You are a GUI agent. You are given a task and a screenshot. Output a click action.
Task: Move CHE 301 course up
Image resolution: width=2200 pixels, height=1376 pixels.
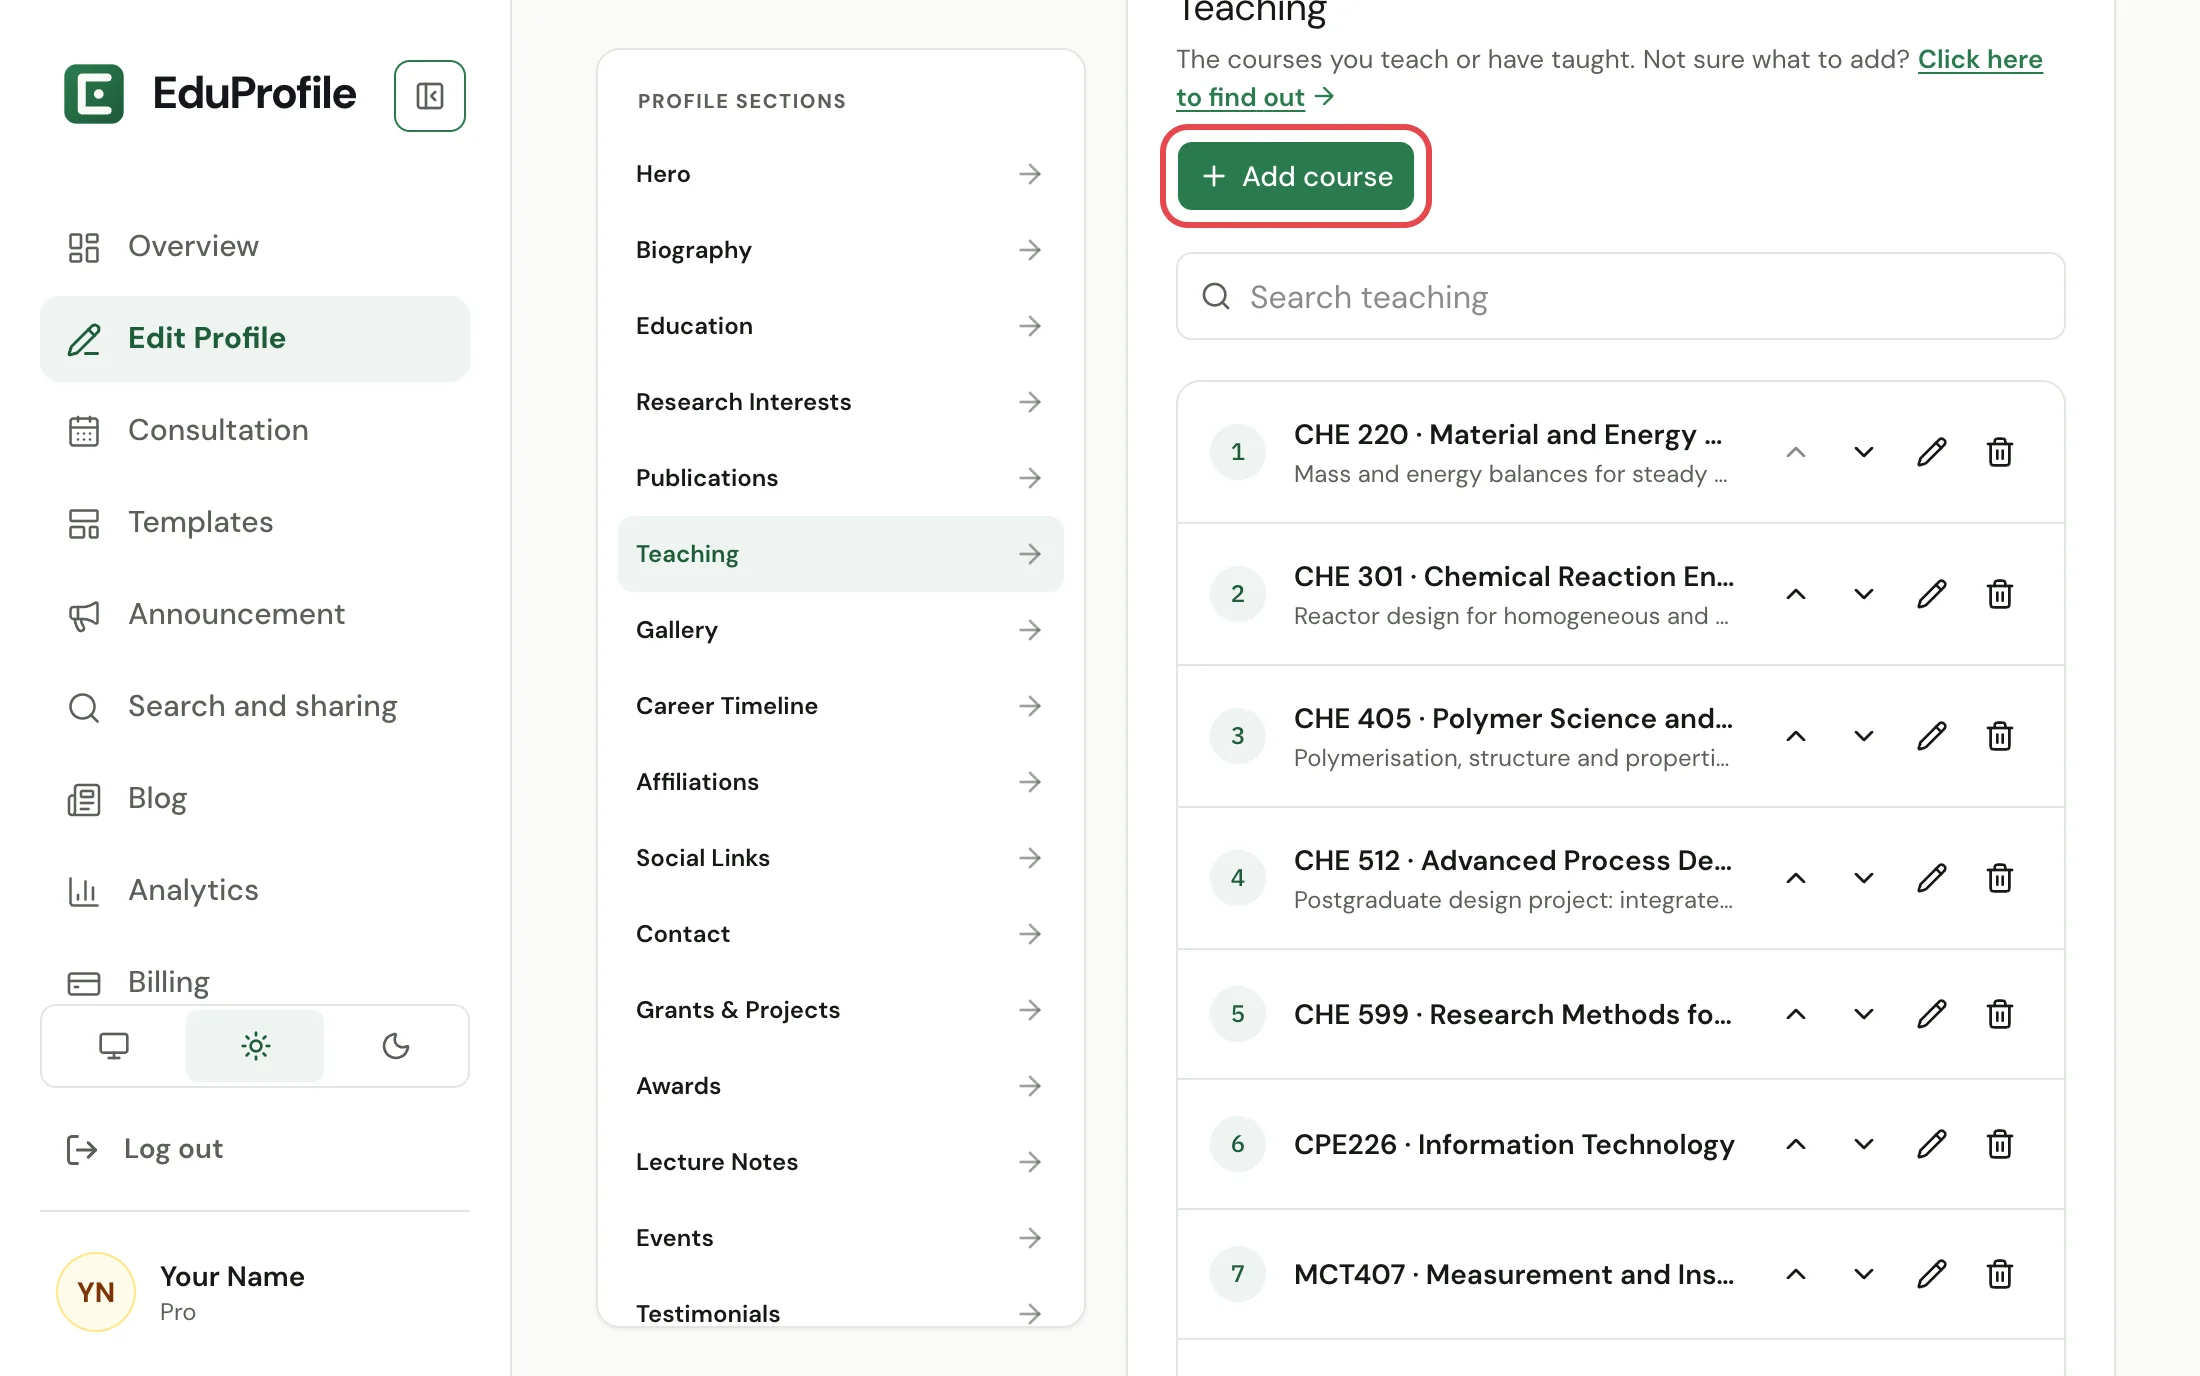1796,594
